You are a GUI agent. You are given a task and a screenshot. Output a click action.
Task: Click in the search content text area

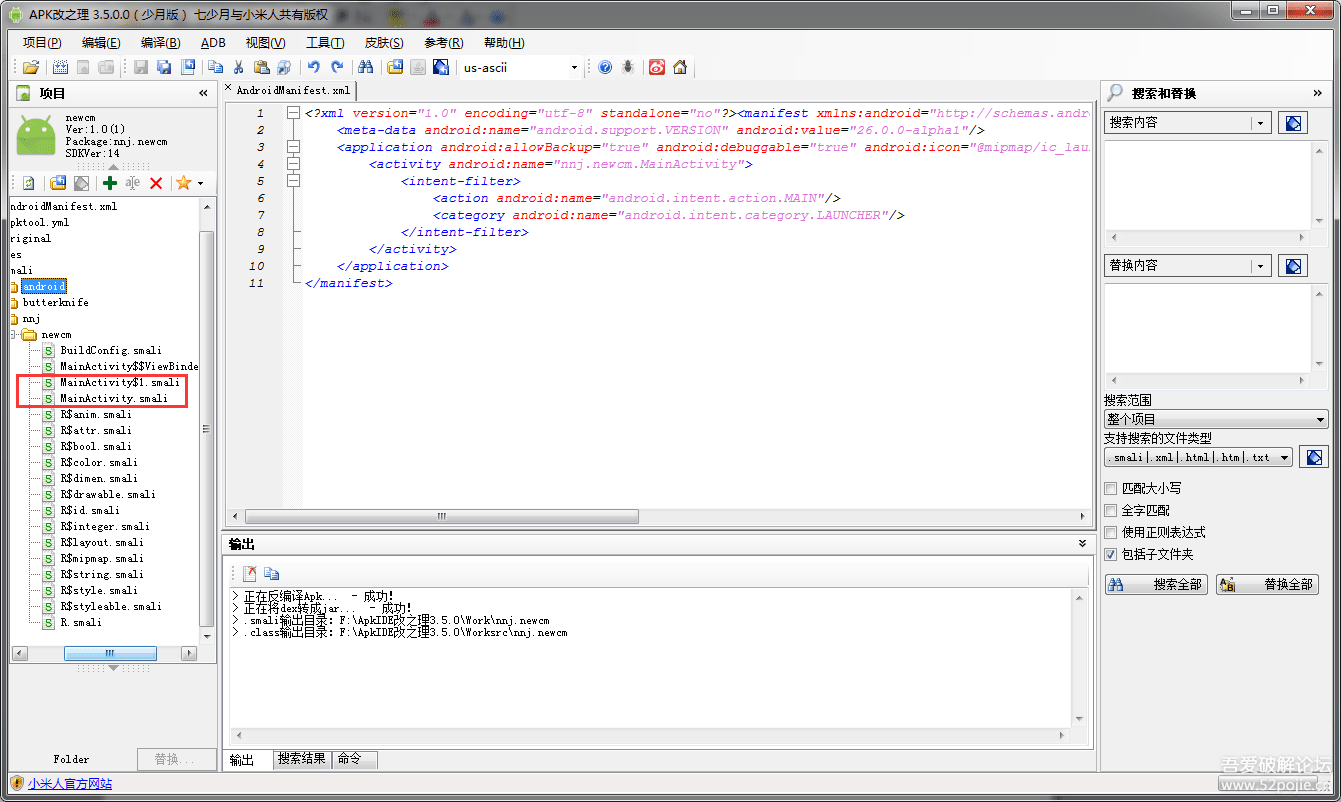point(1208,186)
